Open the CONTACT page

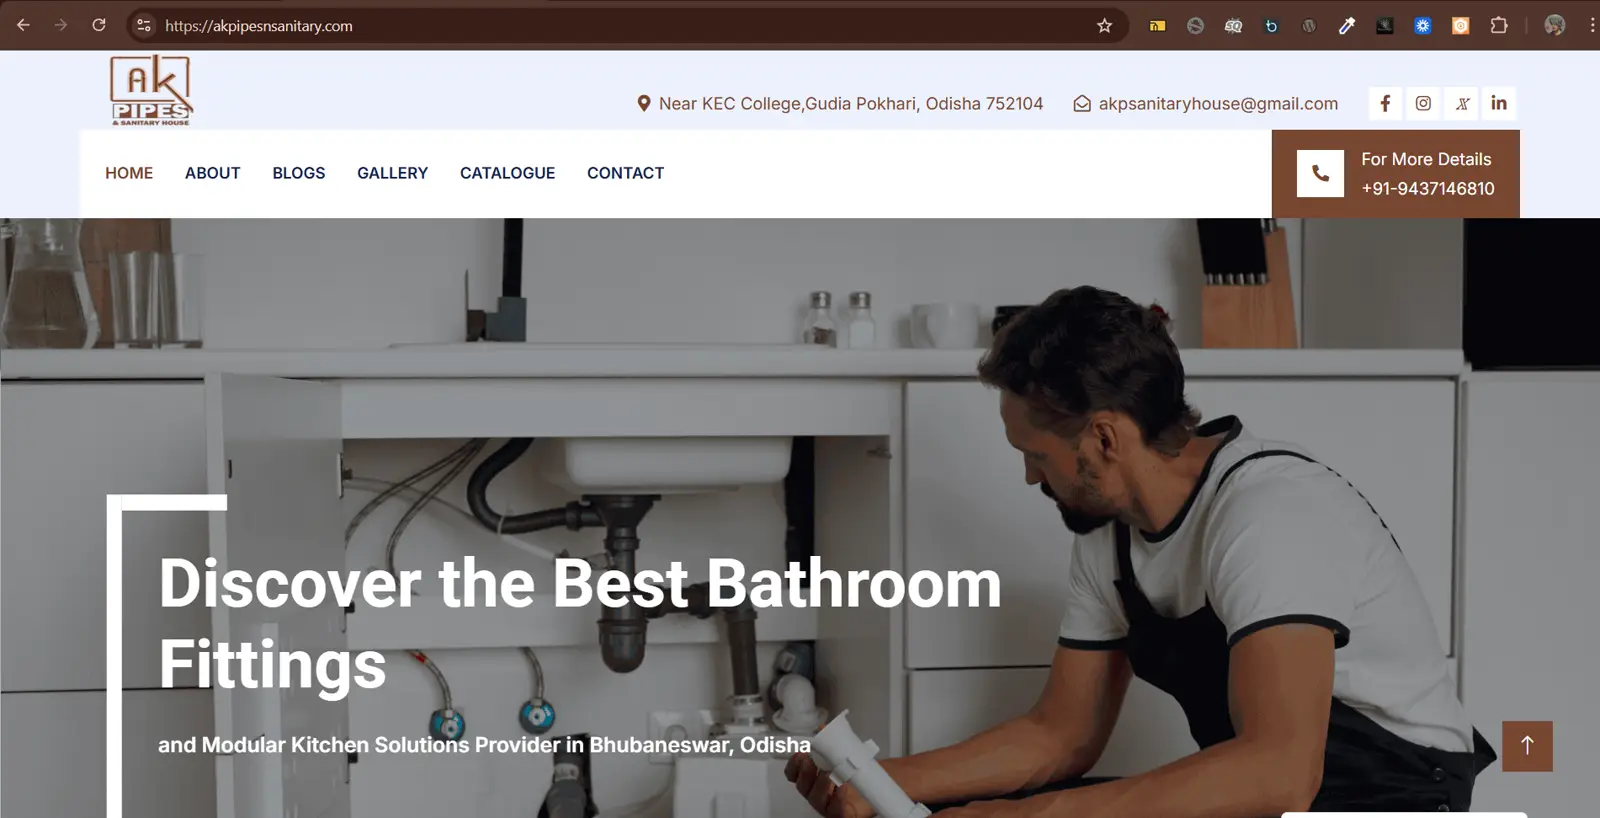625,173
